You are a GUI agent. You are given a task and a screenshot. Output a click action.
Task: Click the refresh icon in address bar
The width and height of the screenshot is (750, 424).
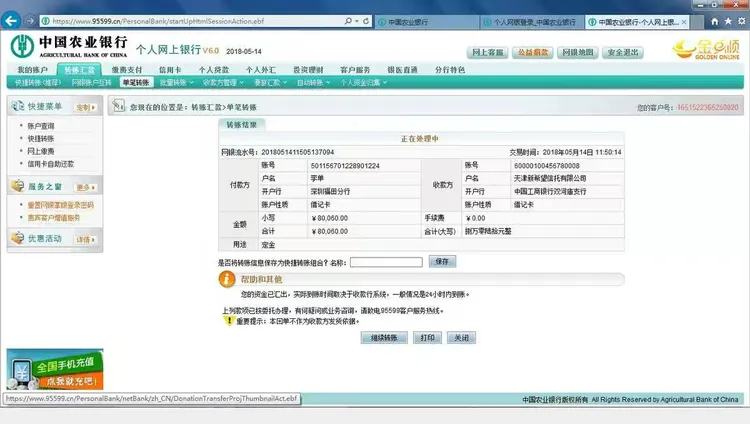pos(366,21)
